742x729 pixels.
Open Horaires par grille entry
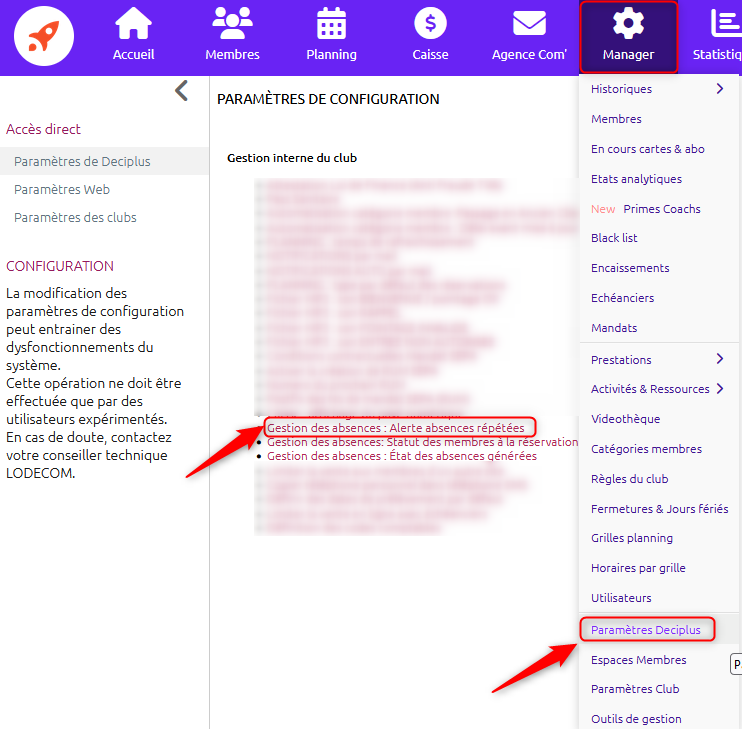coord(638,568)
